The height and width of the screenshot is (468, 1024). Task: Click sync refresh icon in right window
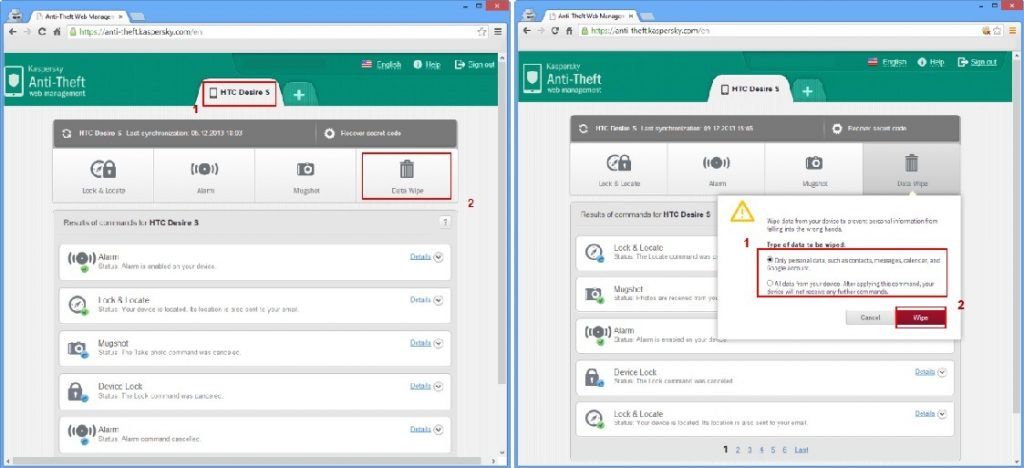click(x=583, y=129)
